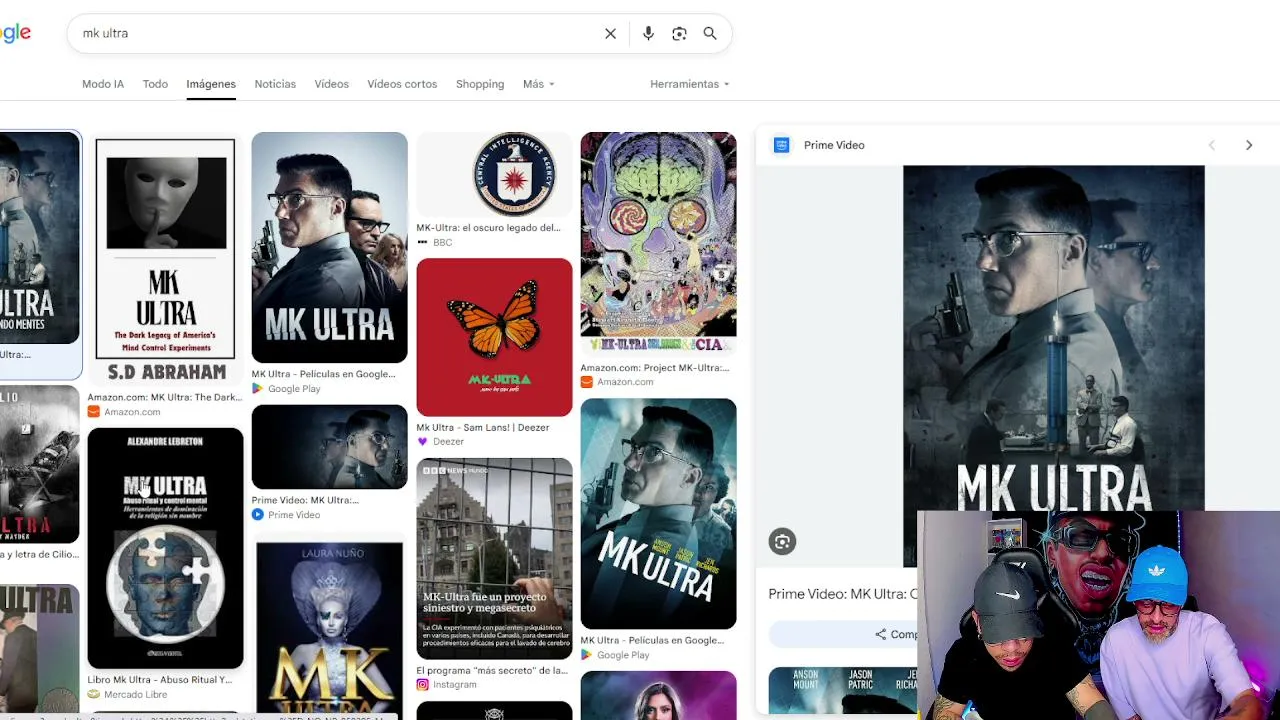Open the Videos tab
1280x720 pixels.
click(331, 84)
